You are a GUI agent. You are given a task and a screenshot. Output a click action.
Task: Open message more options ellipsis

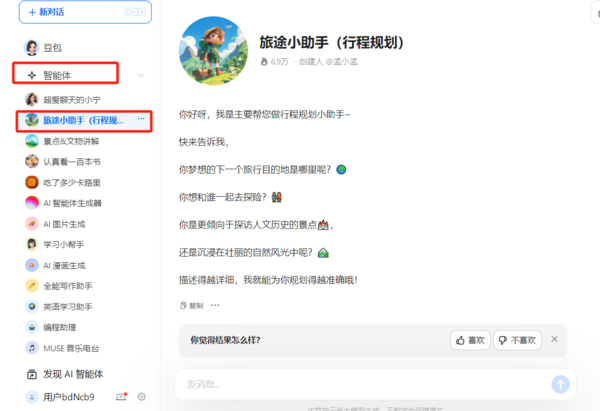tap(215, 305)
